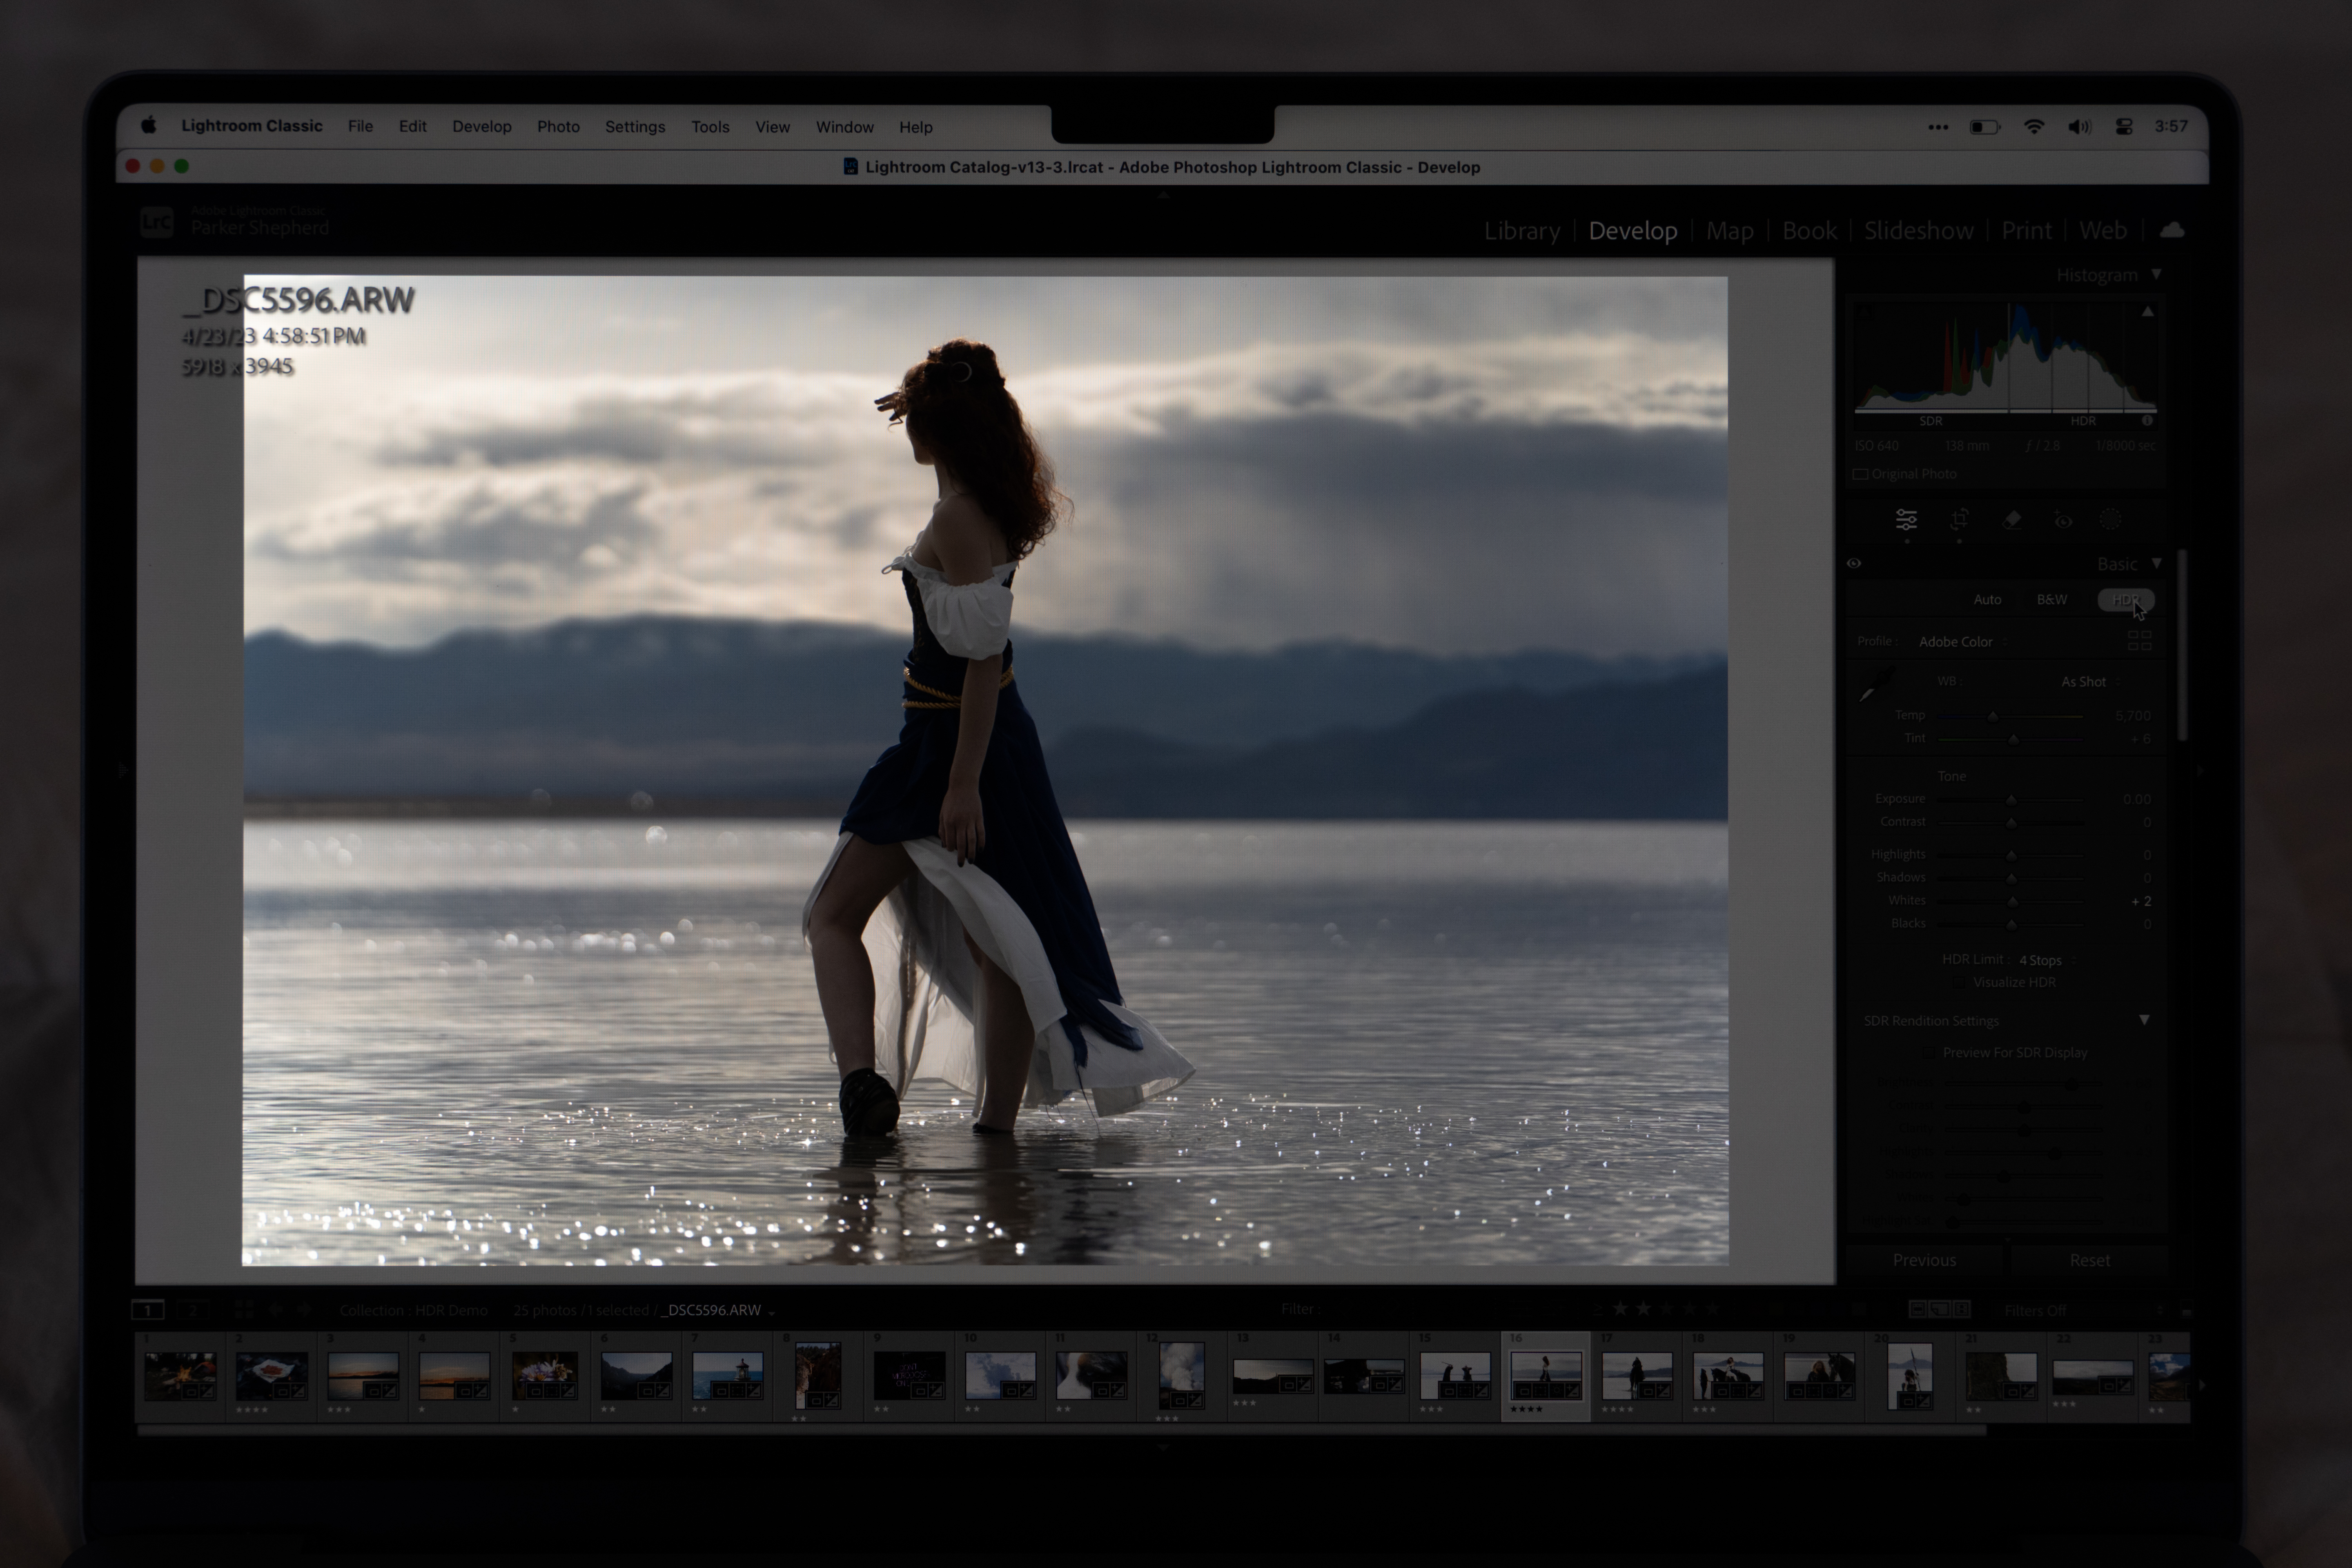Toggle the Original Photo checkbox

(x=1861, y=474)
